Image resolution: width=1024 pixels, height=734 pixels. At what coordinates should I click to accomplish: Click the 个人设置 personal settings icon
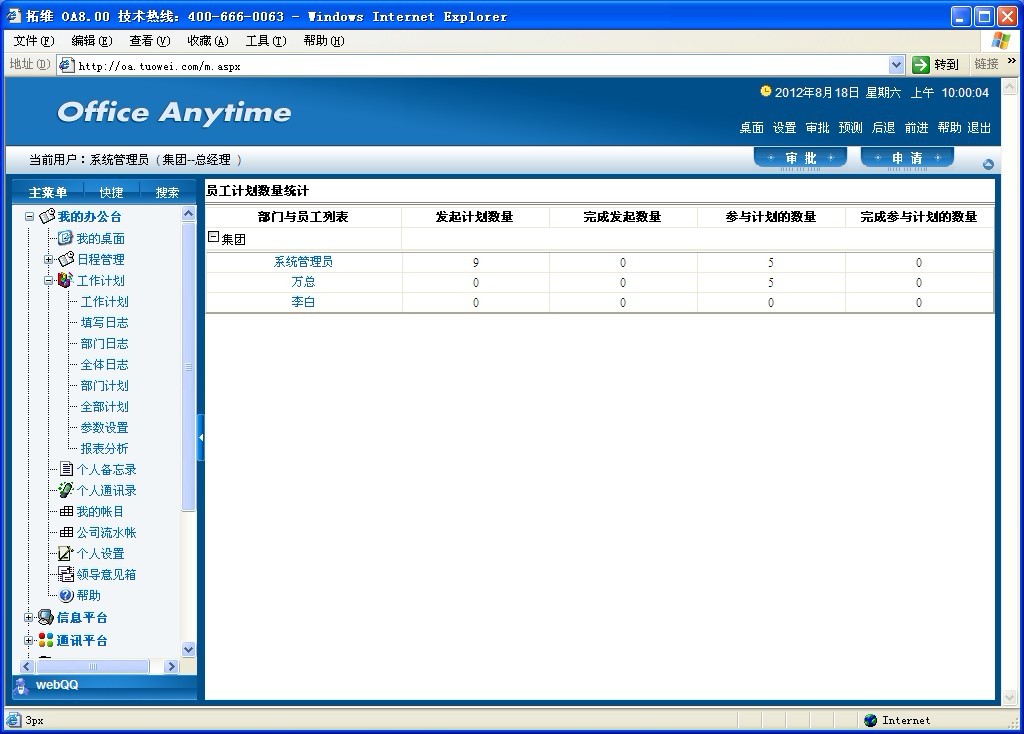tap(66, 553)
